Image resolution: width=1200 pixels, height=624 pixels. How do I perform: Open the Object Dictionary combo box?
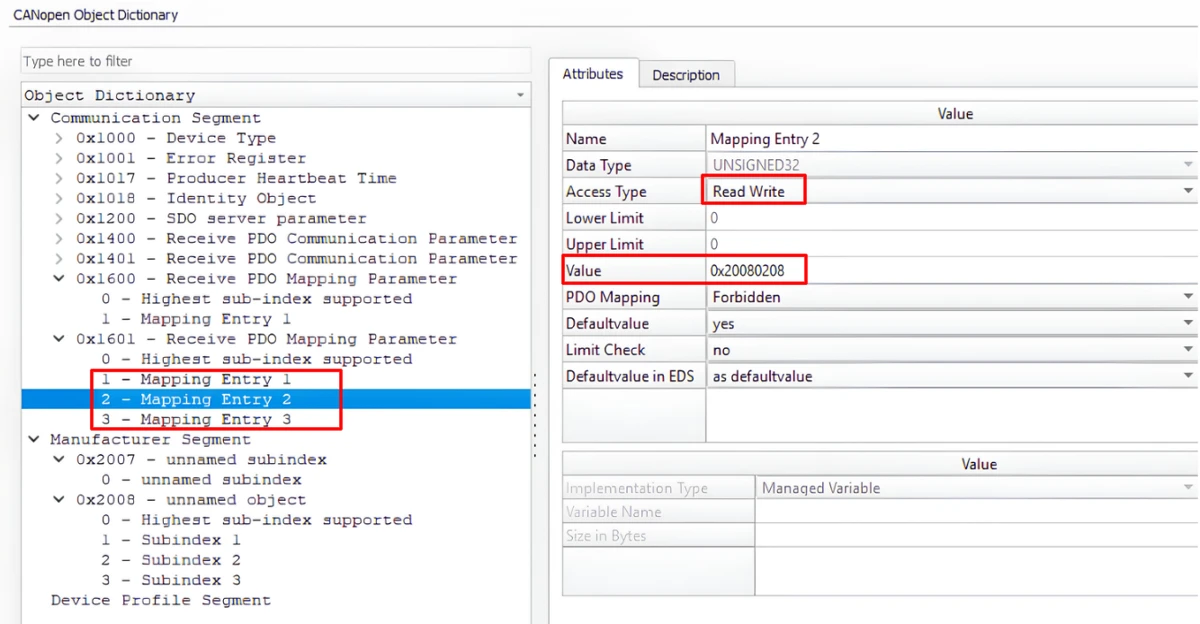(x=276, y=95)
